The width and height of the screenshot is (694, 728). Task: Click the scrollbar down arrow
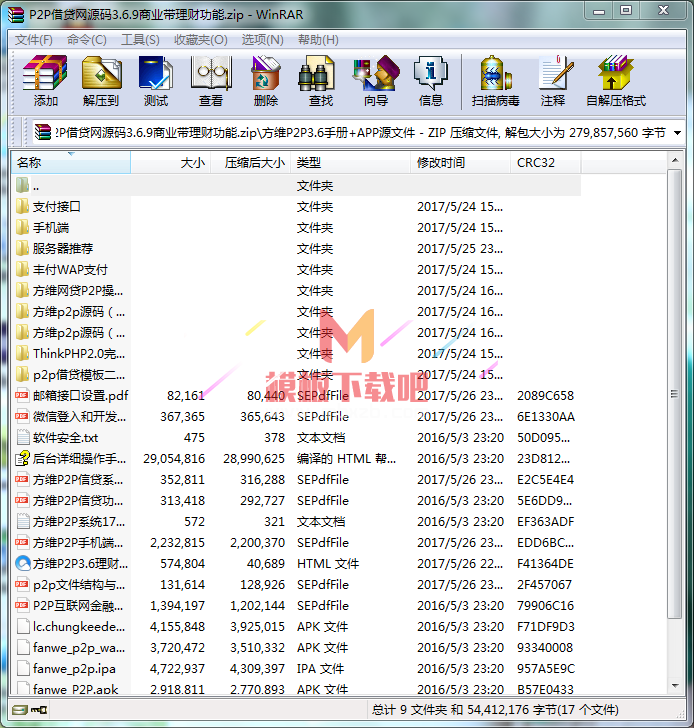(675, 686)
